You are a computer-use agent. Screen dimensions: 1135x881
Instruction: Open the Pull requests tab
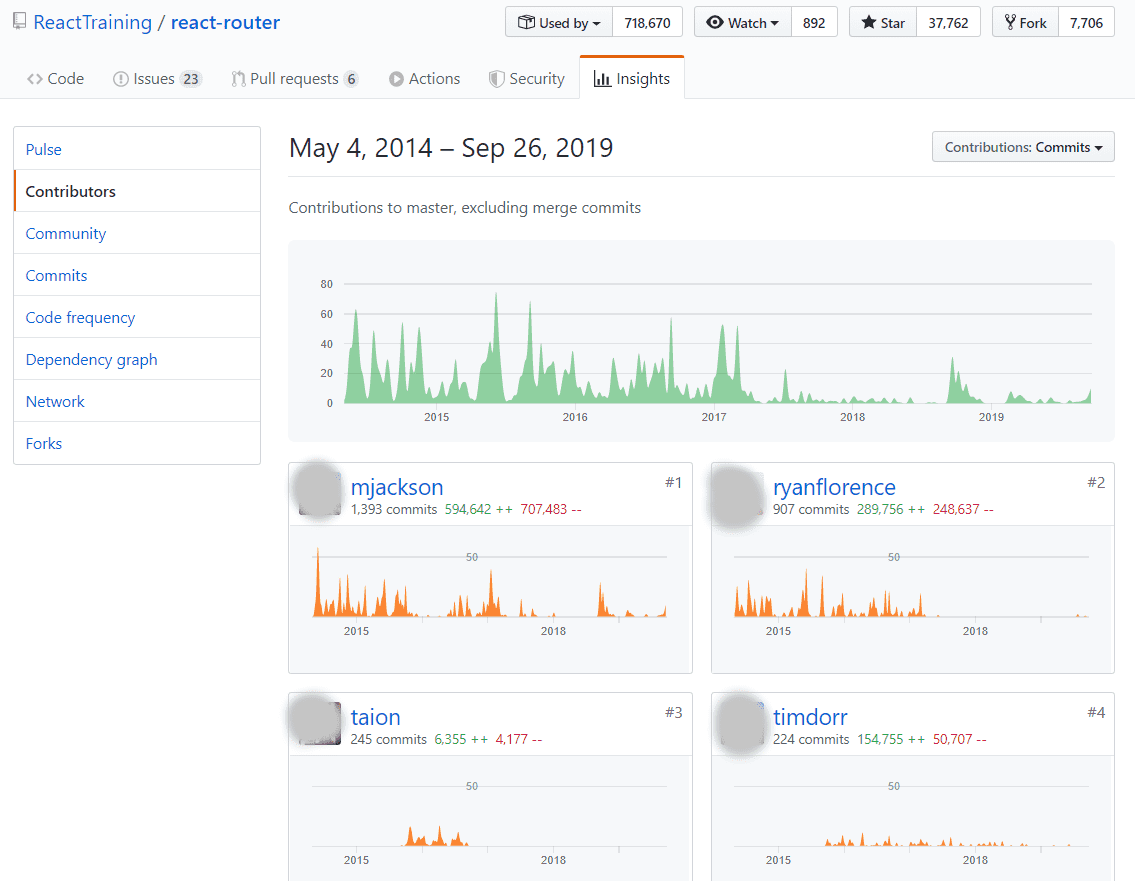295,79
